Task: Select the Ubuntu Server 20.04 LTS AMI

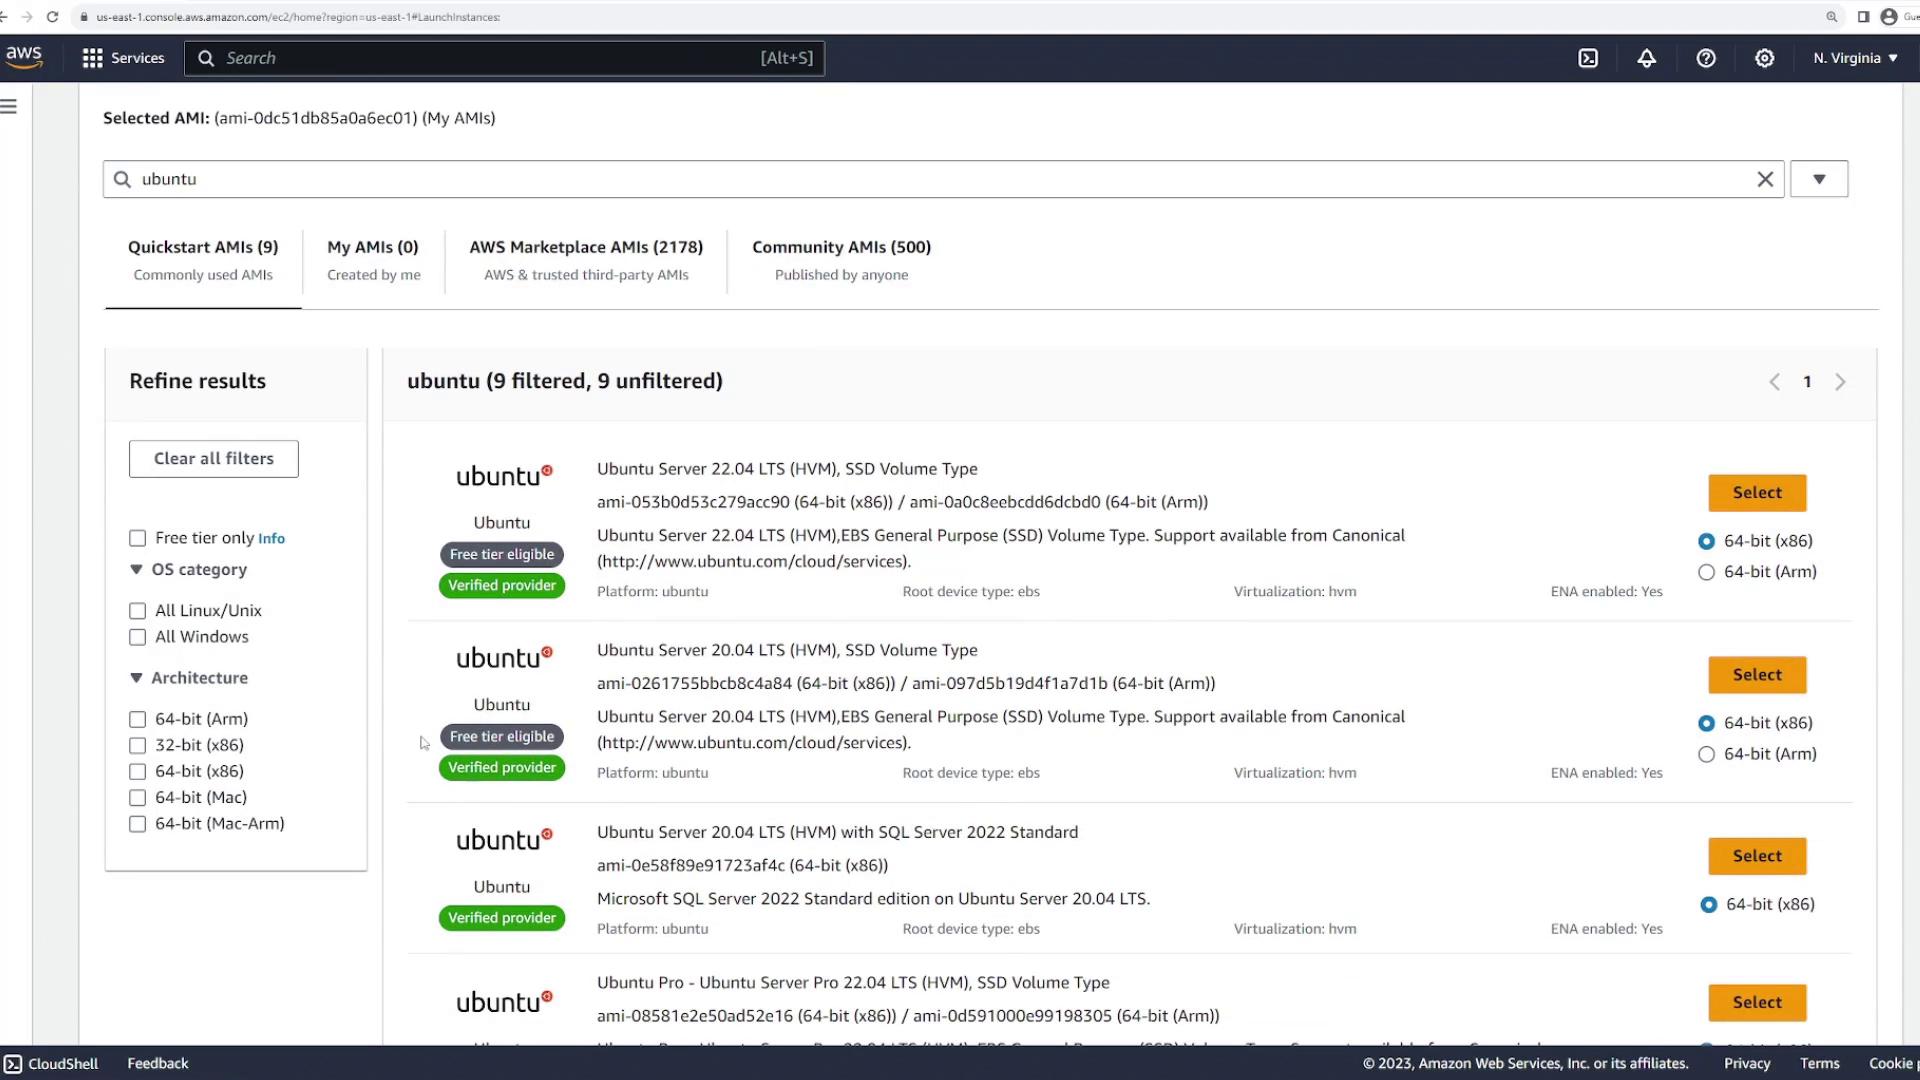Action: point(1756,675)
